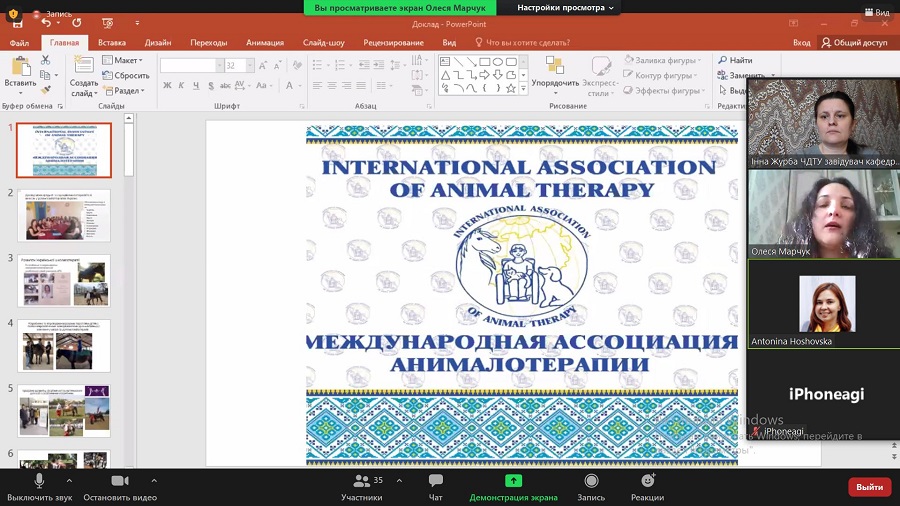900x506 pixels.
Task: Open Настройки просмотра view options dropdown
Action: (x=565, y=7)
